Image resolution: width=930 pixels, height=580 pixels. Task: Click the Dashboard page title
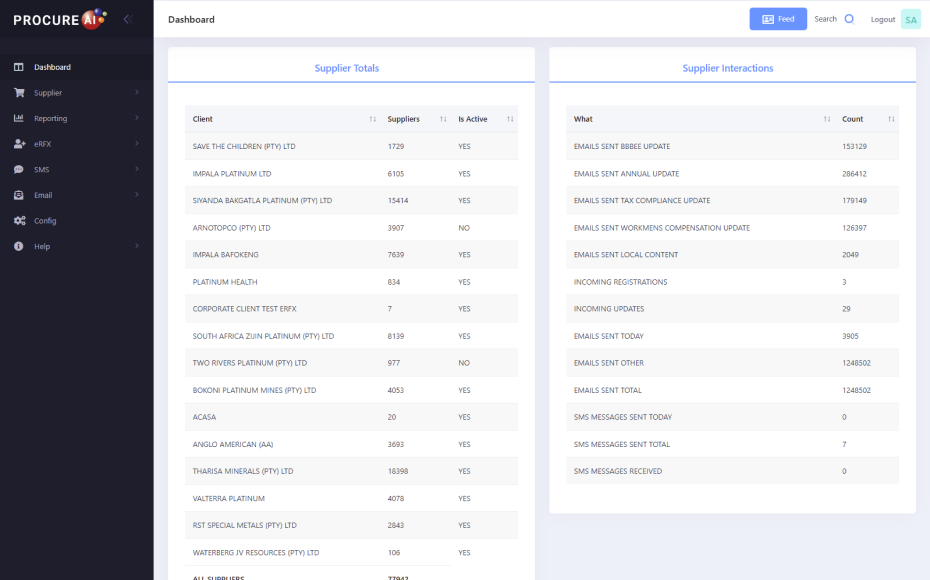click(x=191, y=20)
